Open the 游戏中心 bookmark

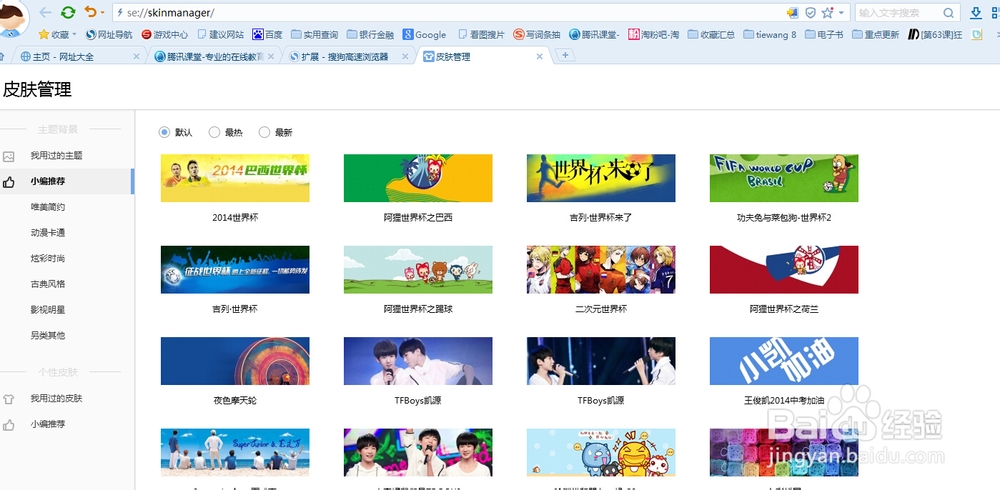165,34
